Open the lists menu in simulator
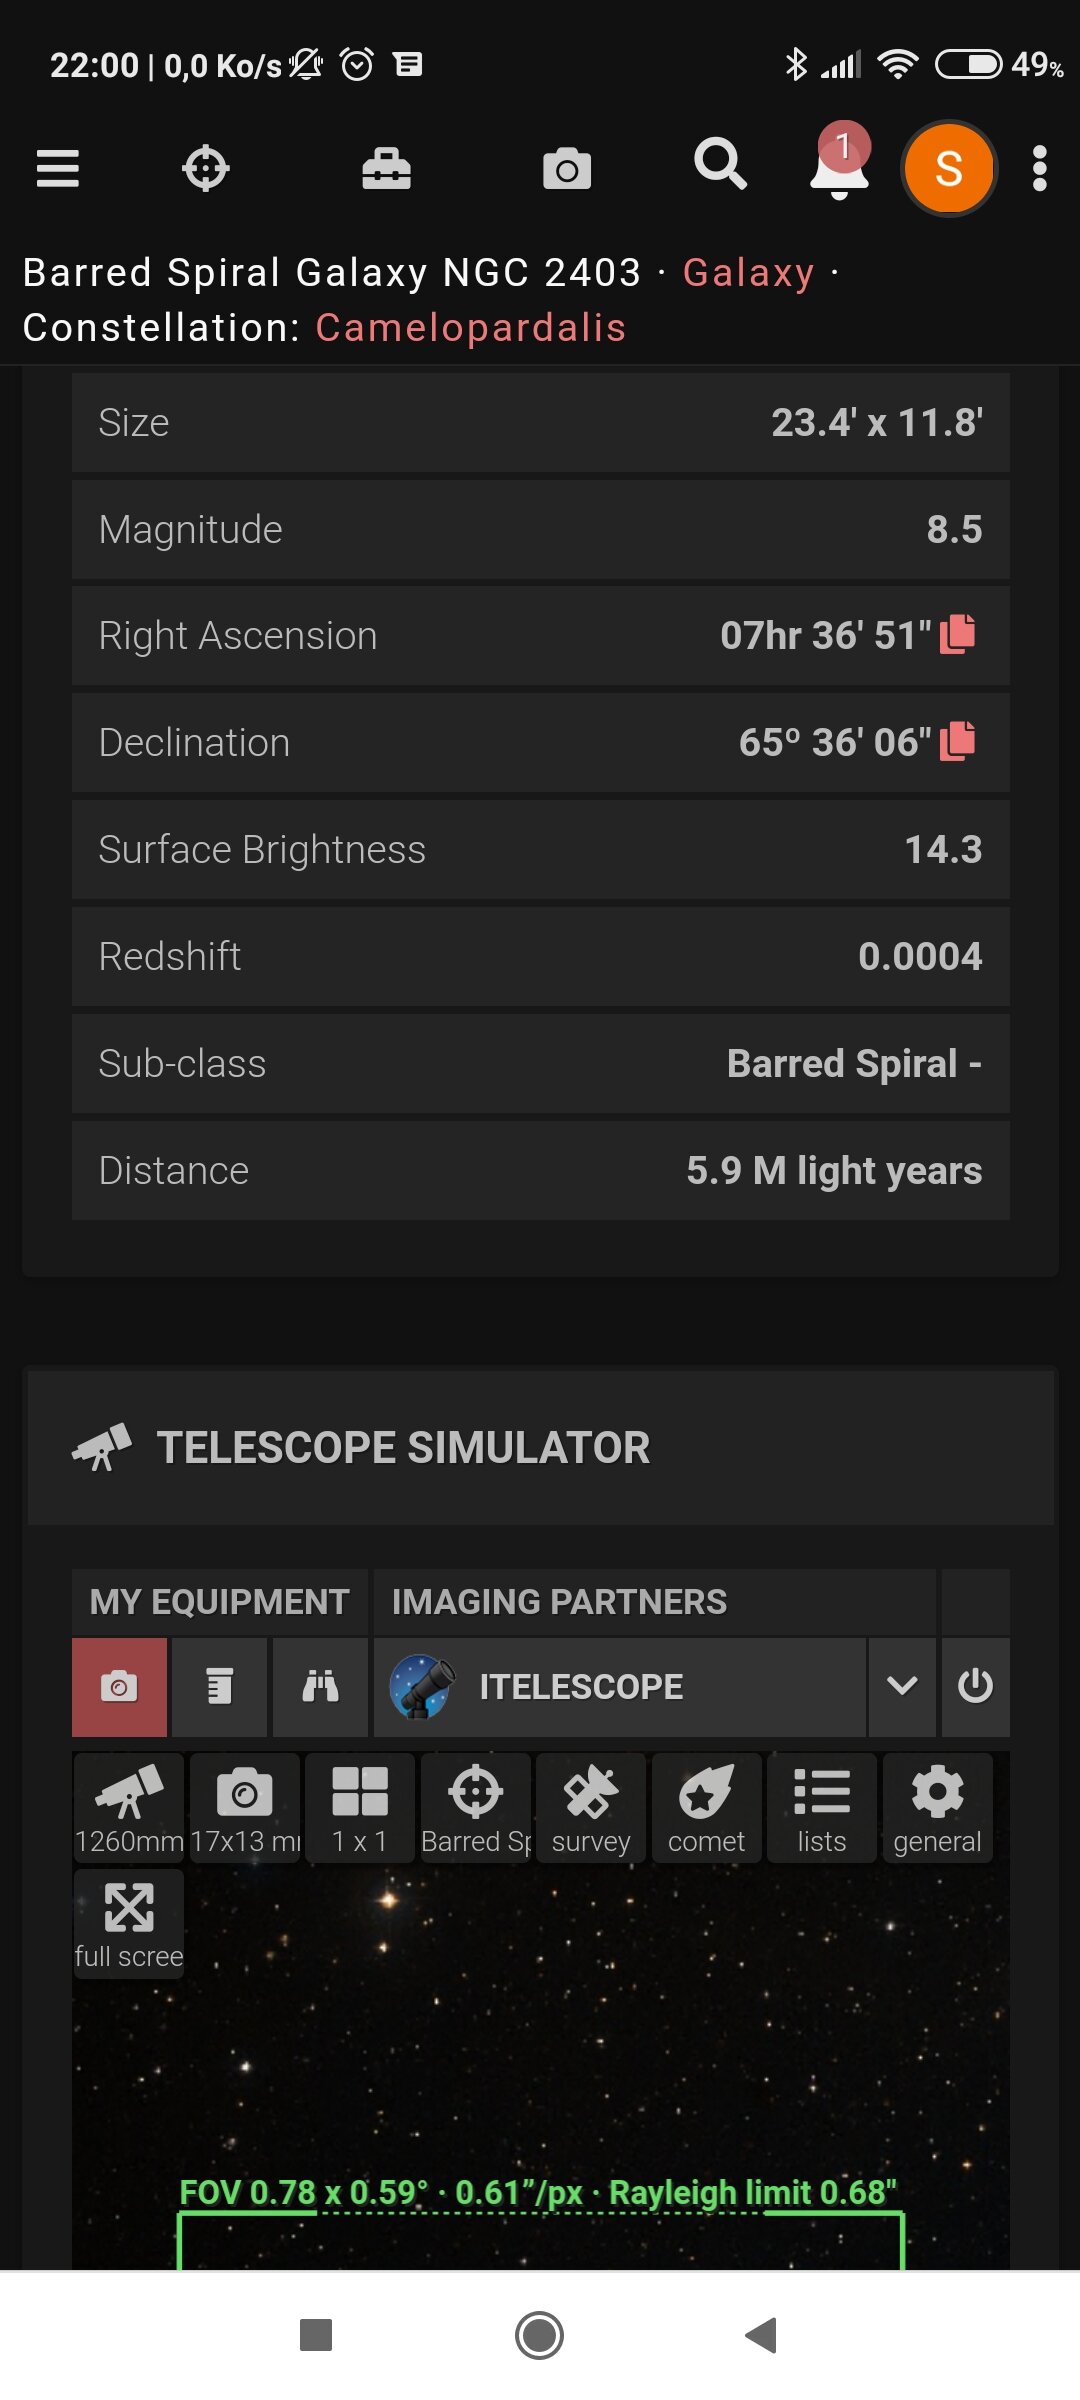 (x=822, y=1807)
